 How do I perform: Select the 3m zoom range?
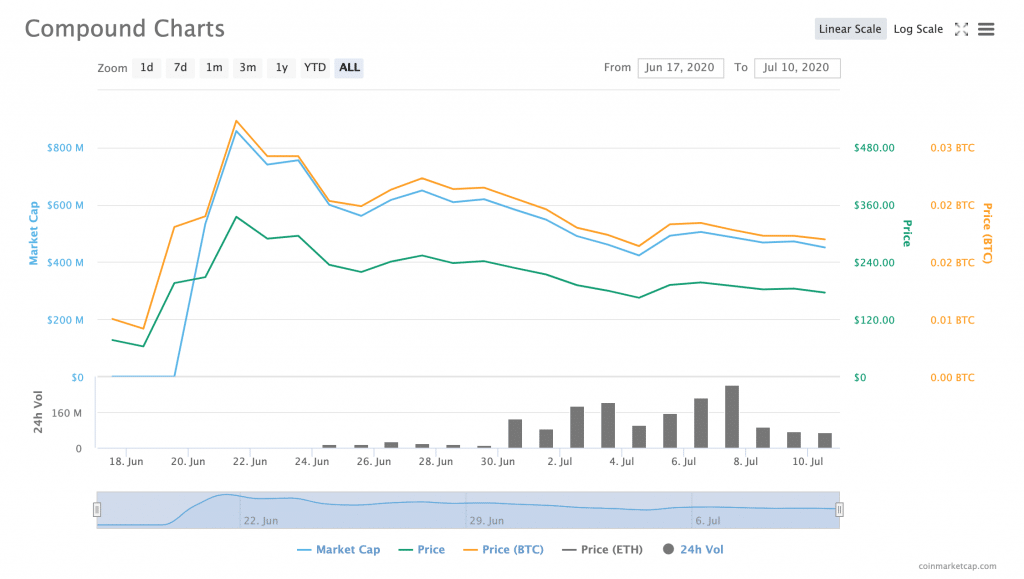[247, 68]
